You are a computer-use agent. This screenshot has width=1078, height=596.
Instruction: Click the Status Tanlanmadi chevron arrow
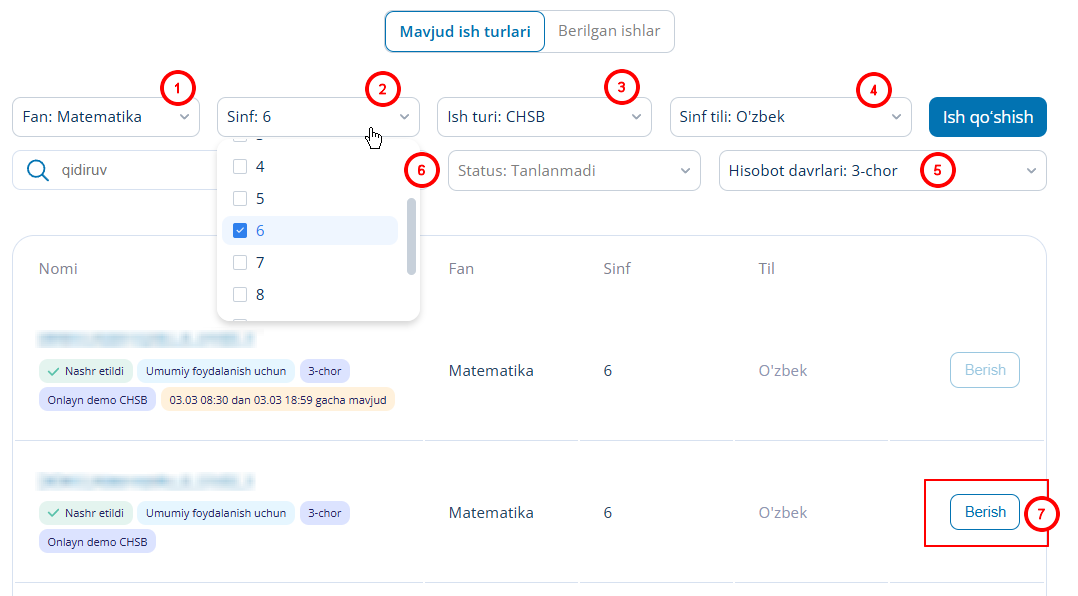point(685,170)
